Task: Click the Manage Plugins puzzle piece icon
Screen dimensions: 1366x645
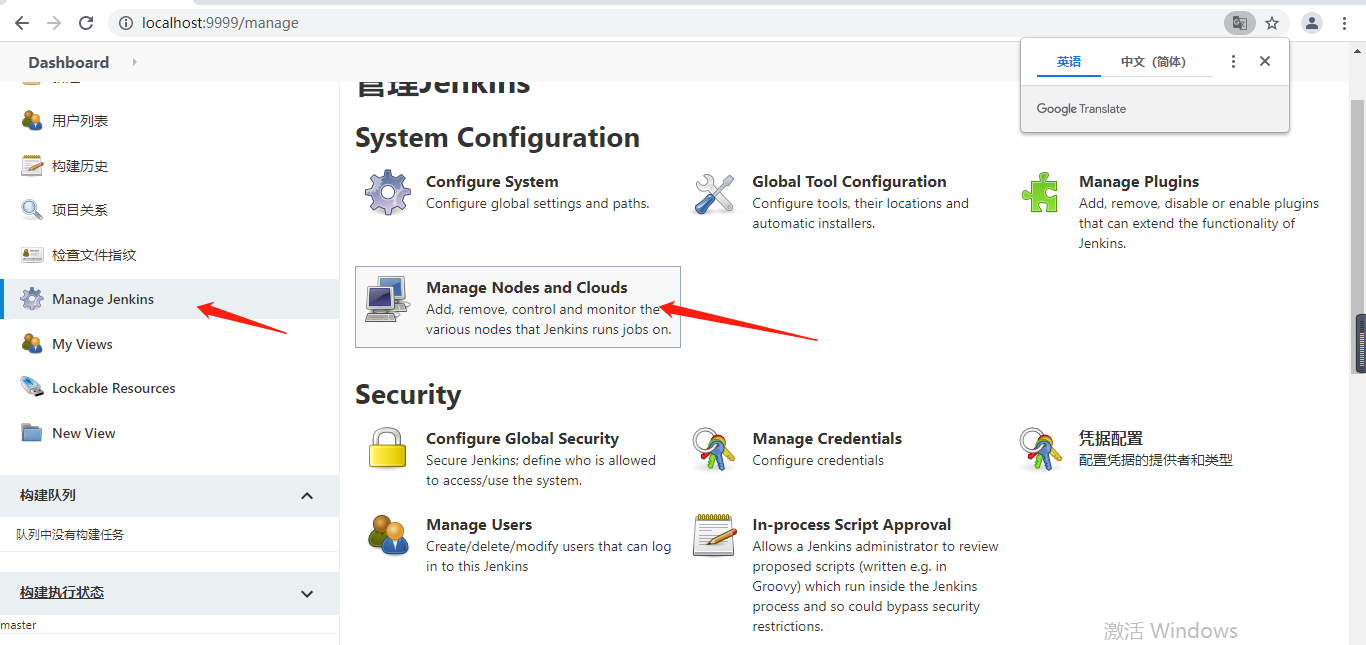Action: (x=1040, y=192)
